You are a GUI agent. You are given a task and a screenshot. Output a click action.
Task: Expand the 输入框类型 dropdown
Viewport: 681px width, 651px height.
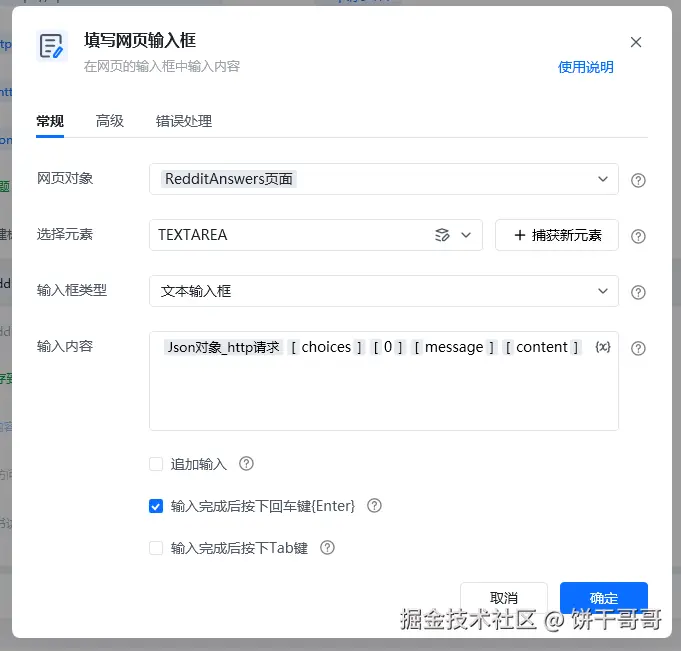(x=602, y=291)
